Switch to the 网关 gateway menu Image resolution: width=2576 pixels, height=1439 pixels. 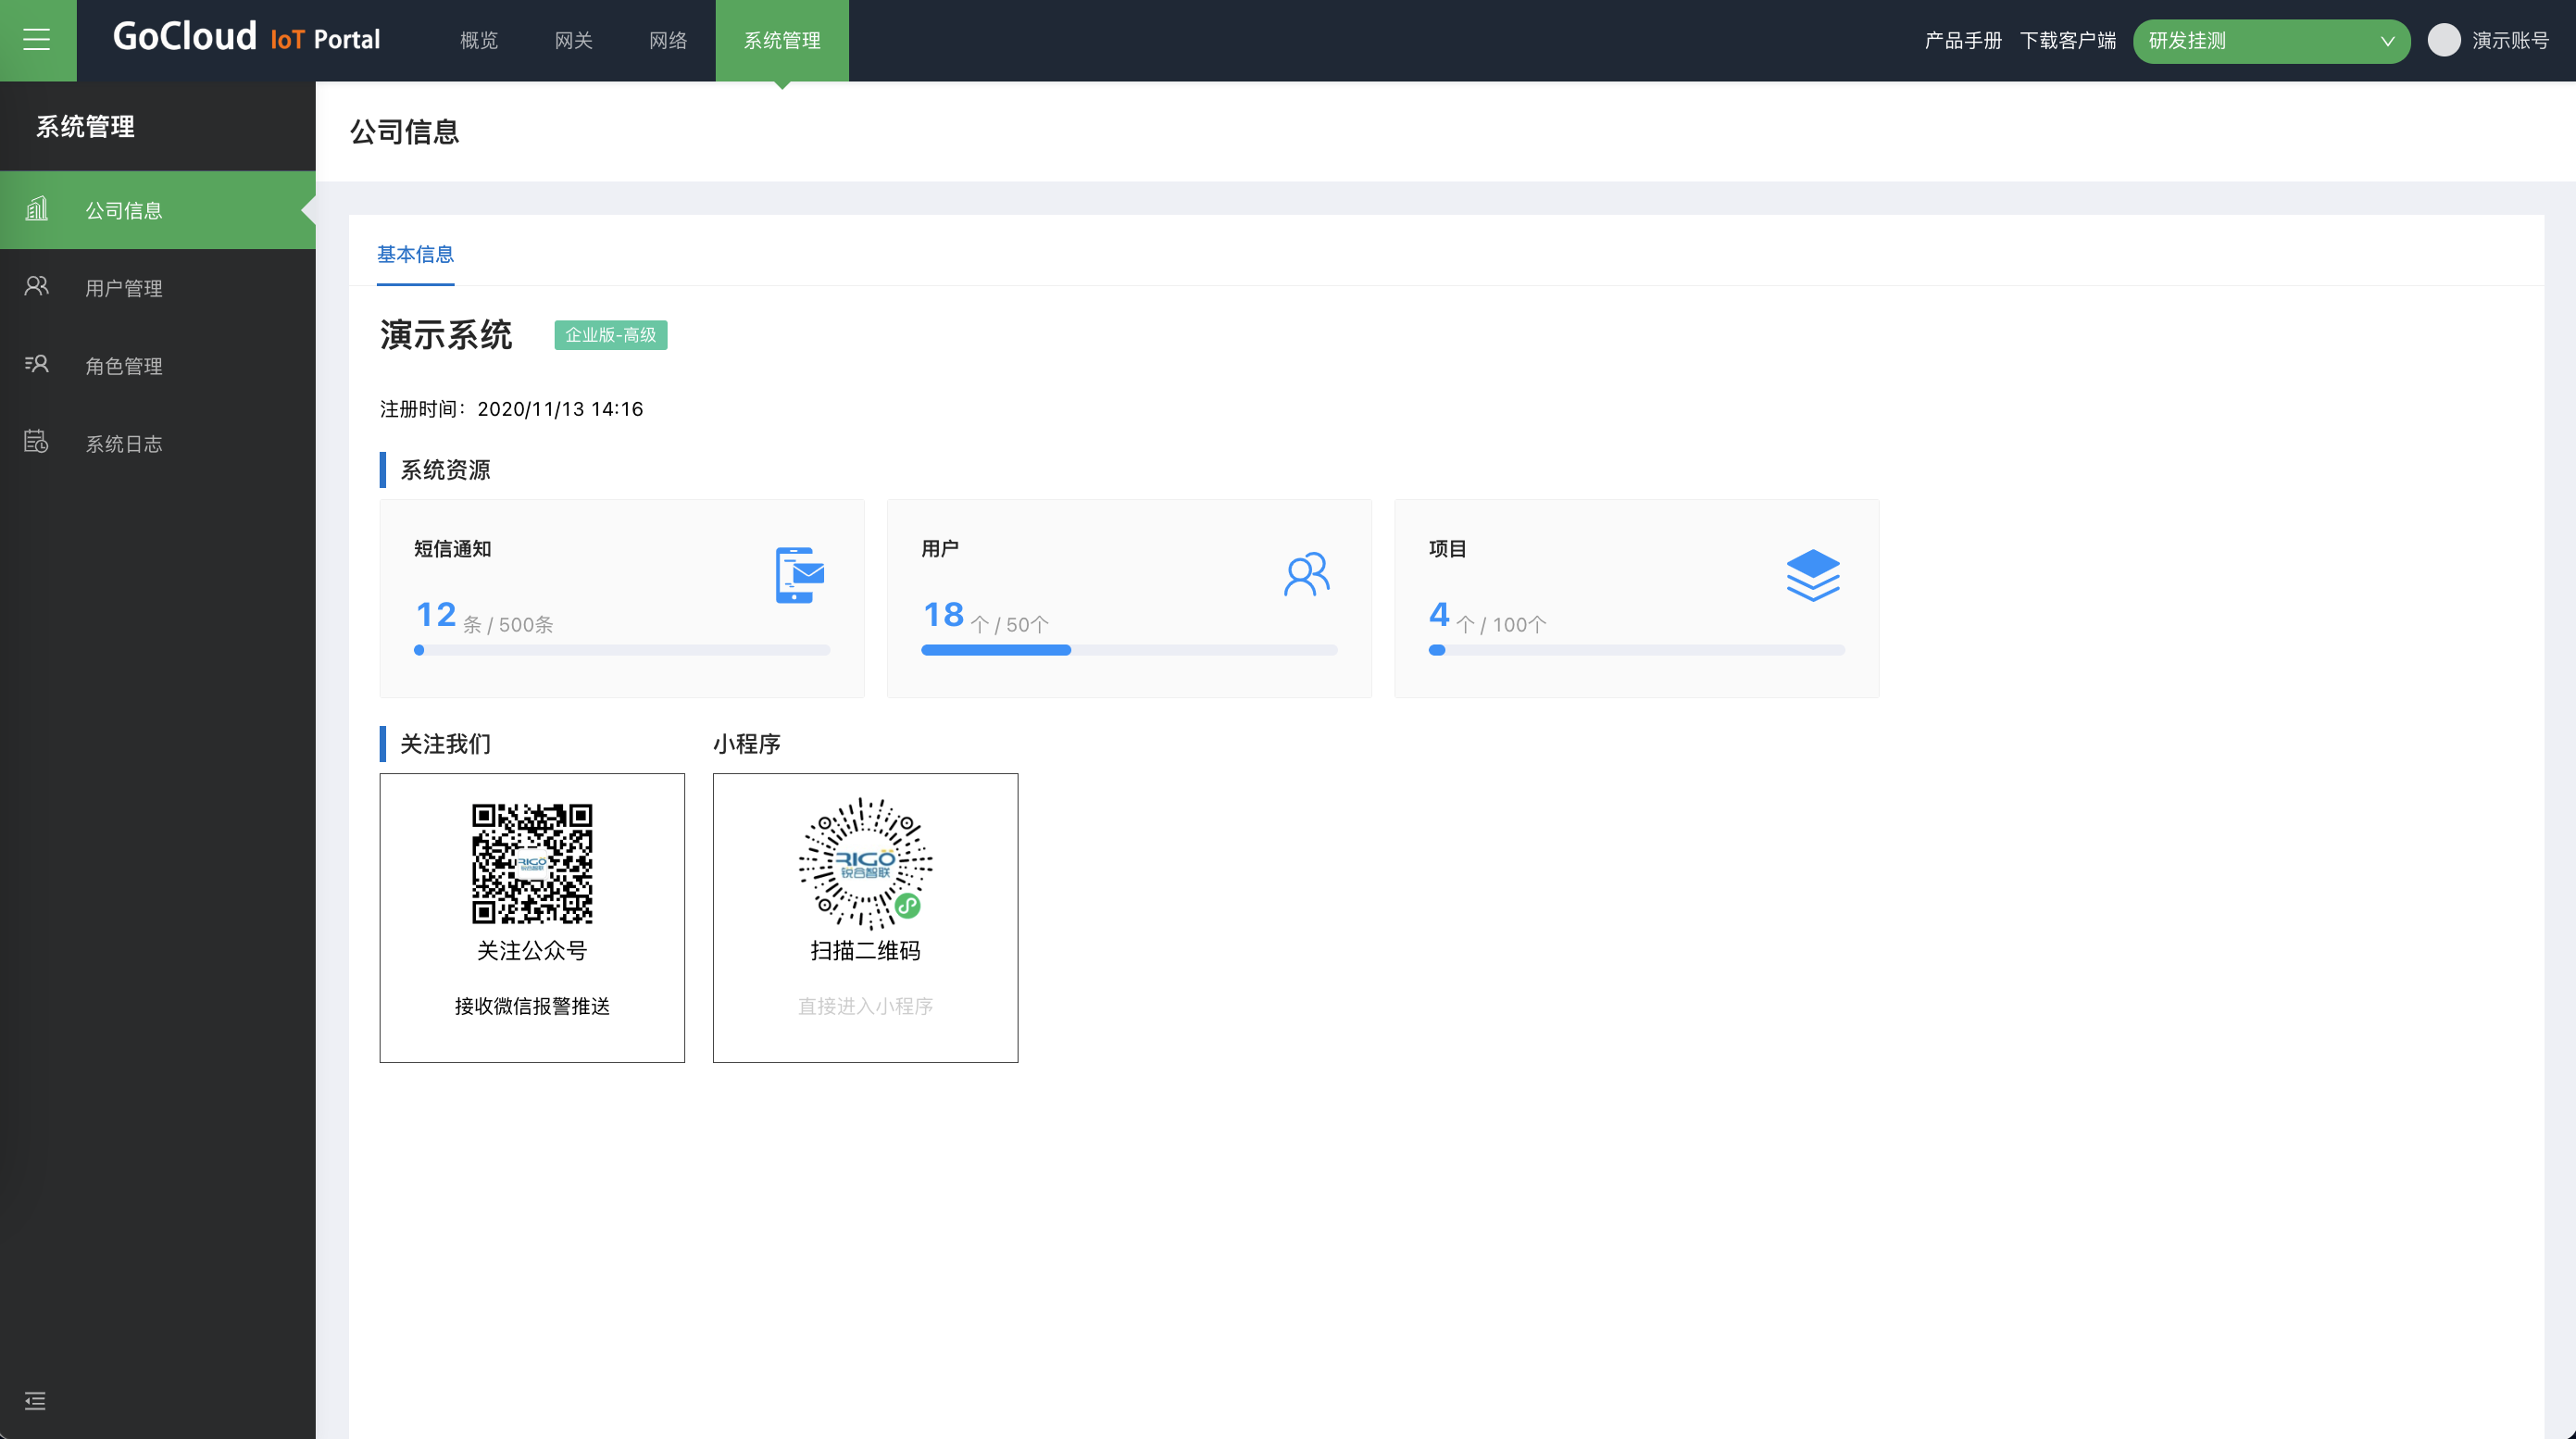[573, 40]
